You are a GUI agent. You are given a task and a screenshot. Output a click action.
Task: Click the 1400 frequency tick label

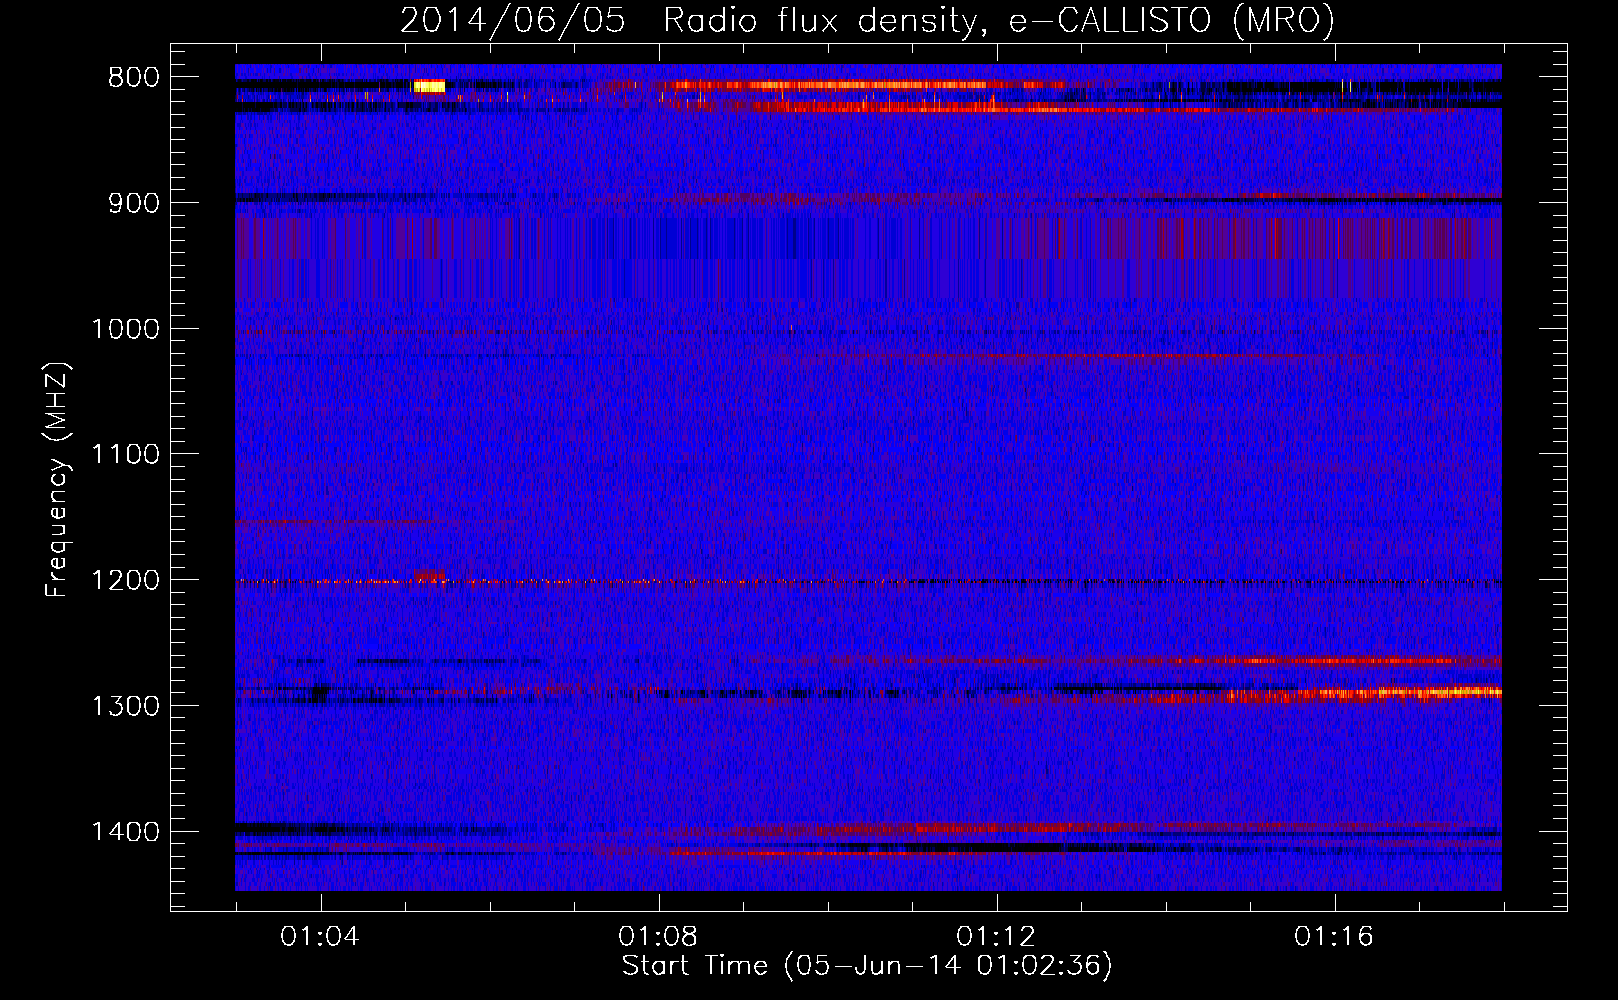[125, 832]
